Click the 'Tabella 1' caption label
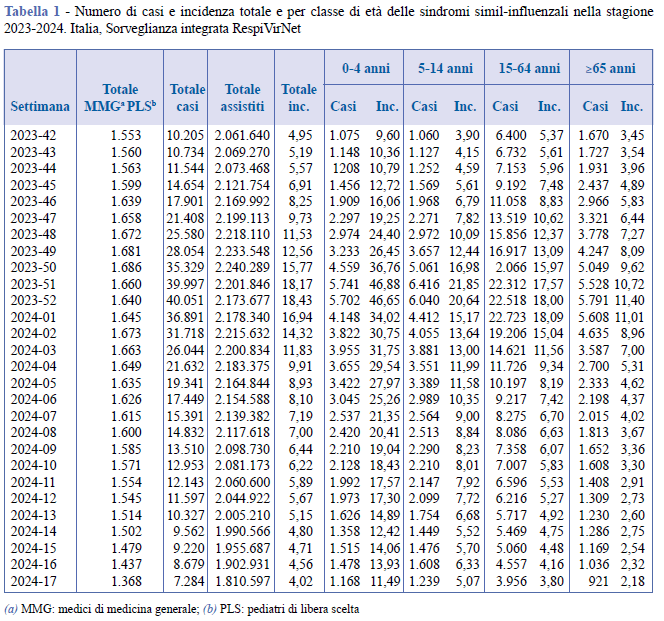Image resolution: width=664 pixels, height=621 pixels. point(32,11)
